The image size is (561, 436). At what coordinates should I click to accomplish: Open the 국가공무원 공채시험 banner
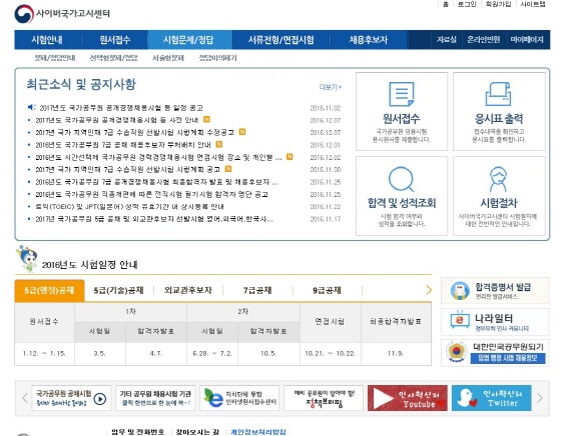click(x=71, y=398)
